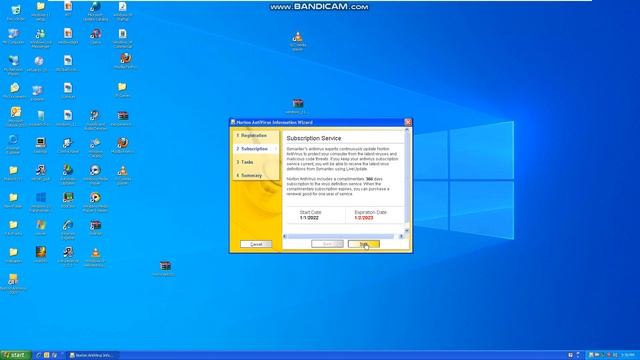Image resolution: width=640 pixels, height=360 pixels.
Task: Select the Windows Live Messenger shortcut
Action: click(40, 39)
